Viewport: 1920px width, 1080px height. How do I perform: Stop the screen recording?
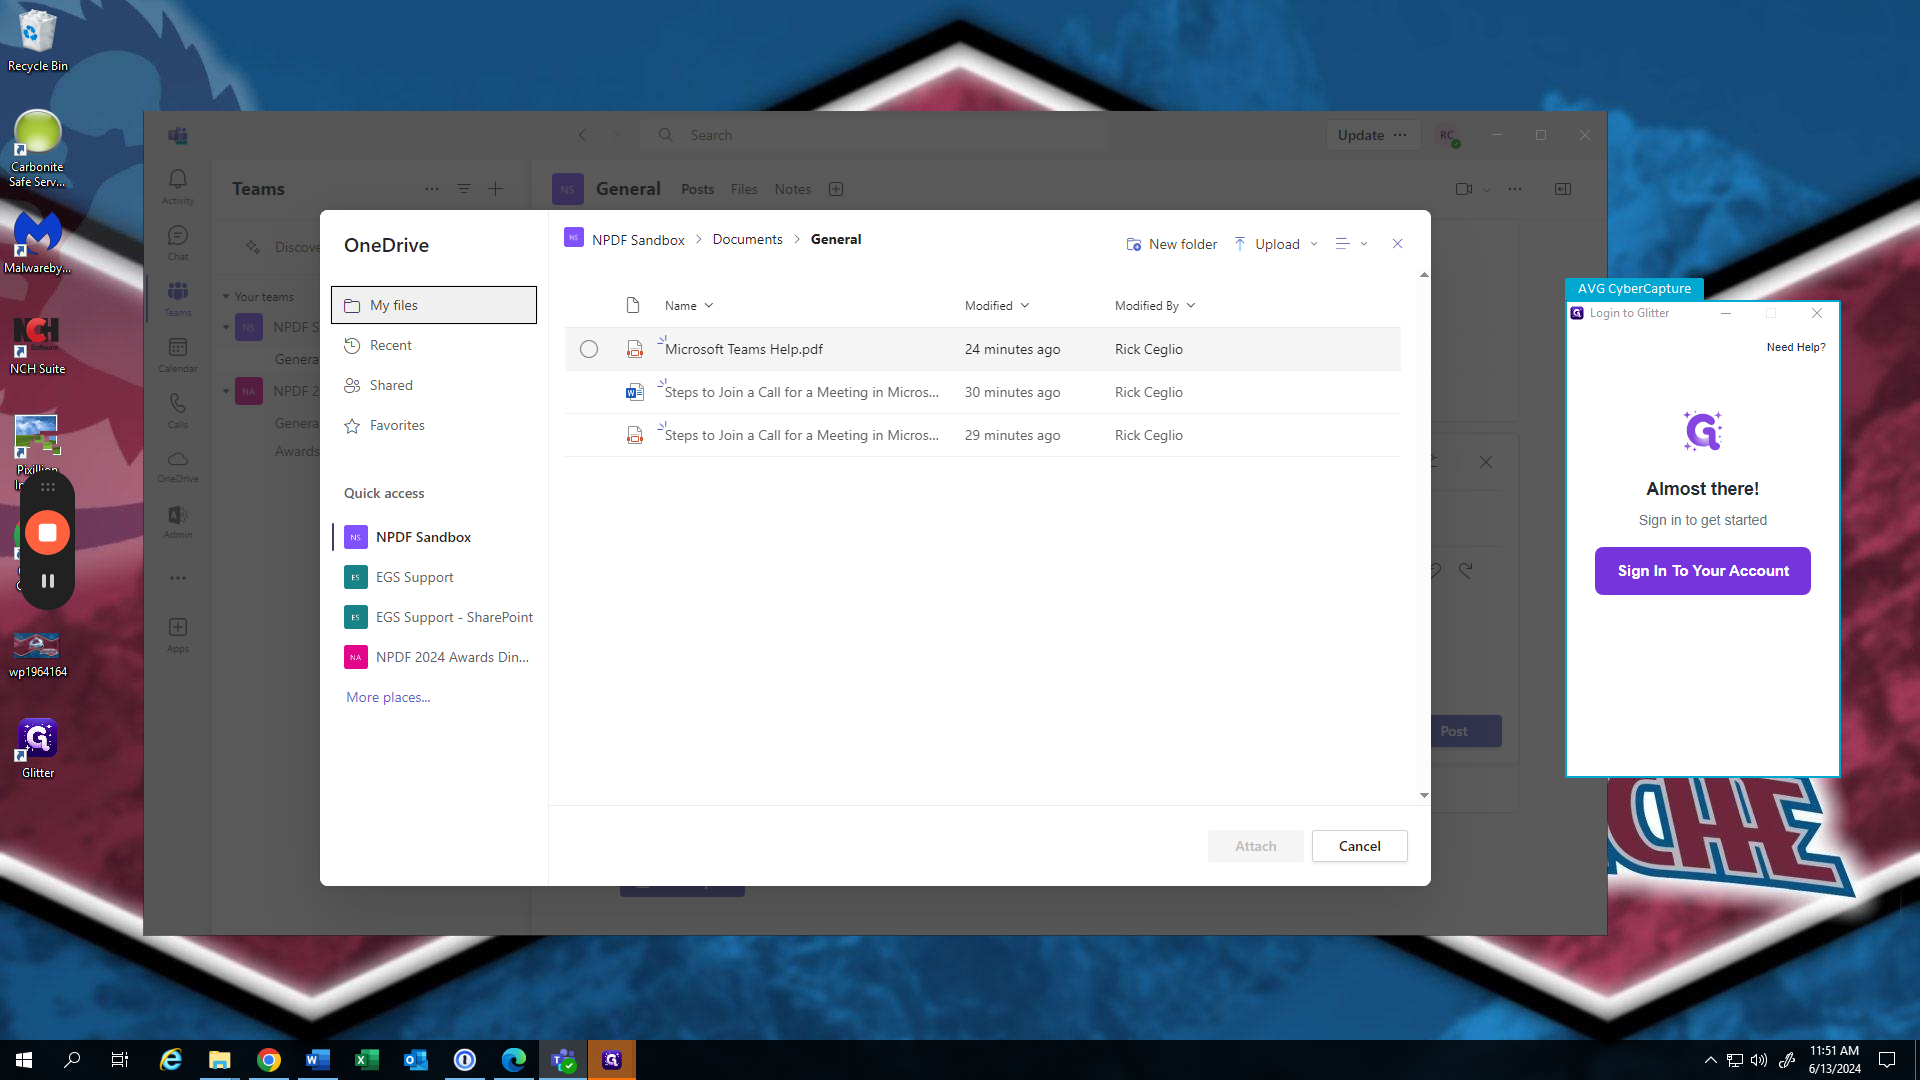coord(47,532)
